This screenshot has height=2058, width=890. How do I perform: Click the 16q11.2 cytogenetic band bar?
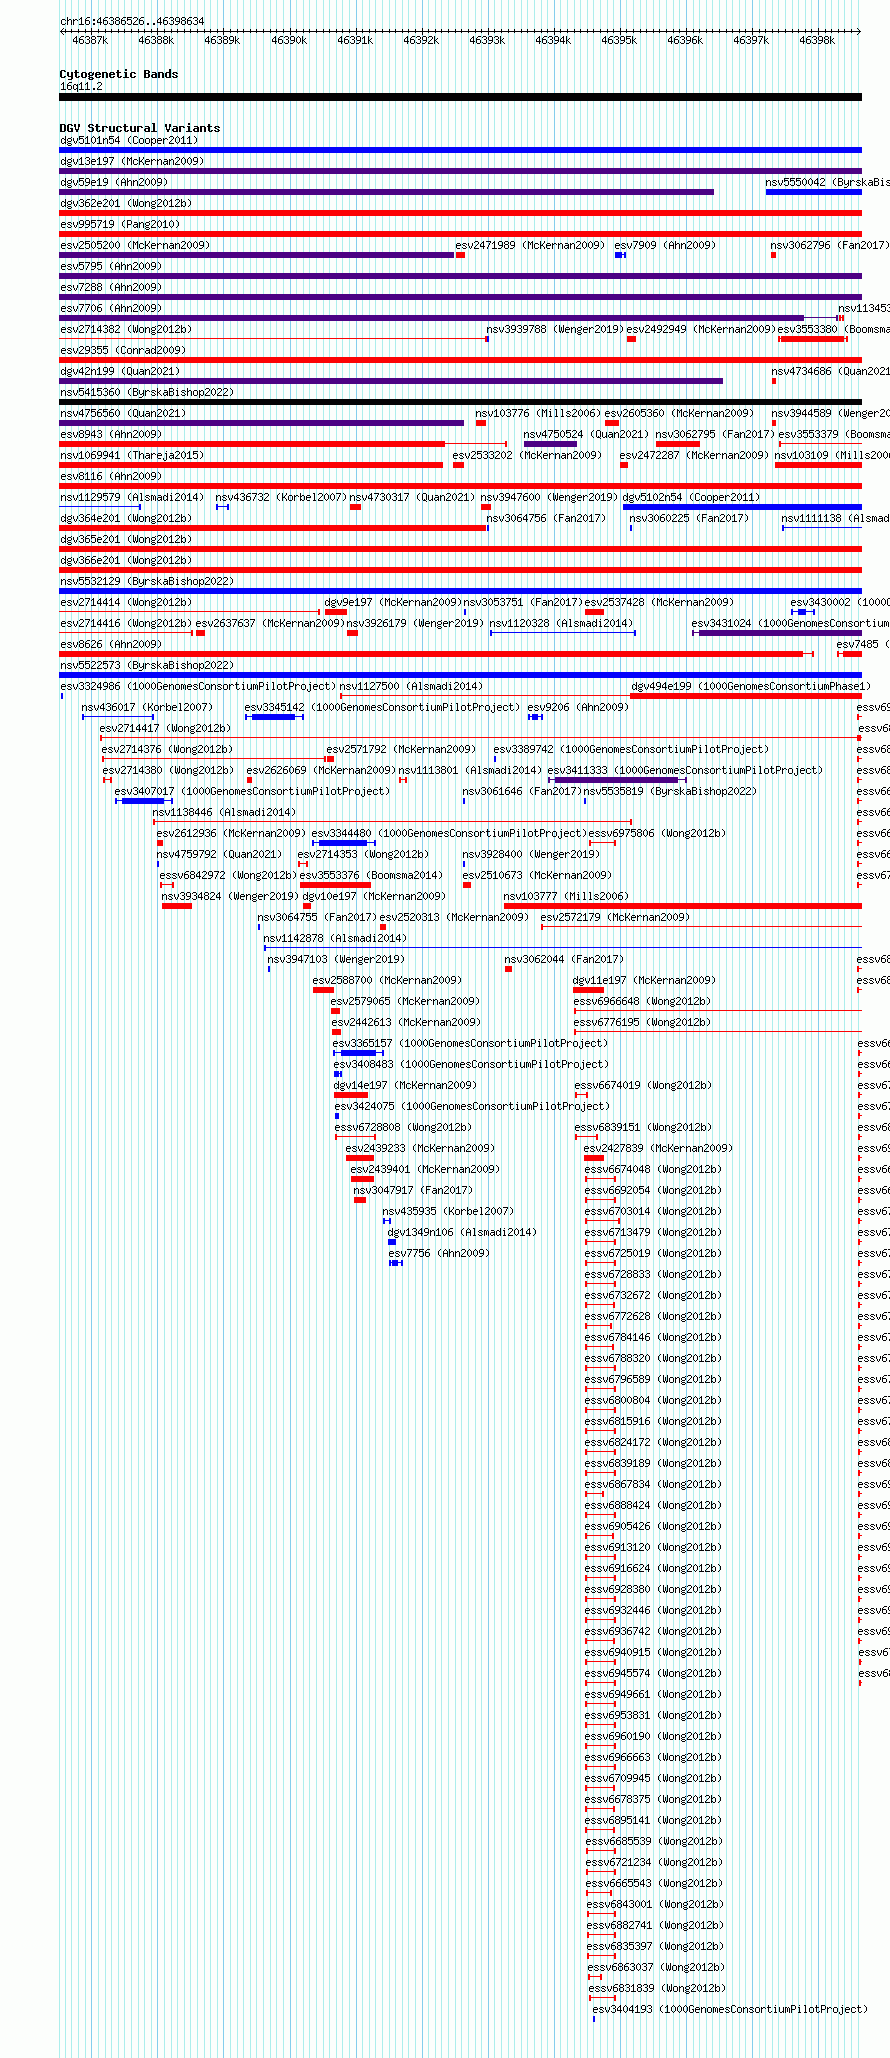tap(460, 97)
